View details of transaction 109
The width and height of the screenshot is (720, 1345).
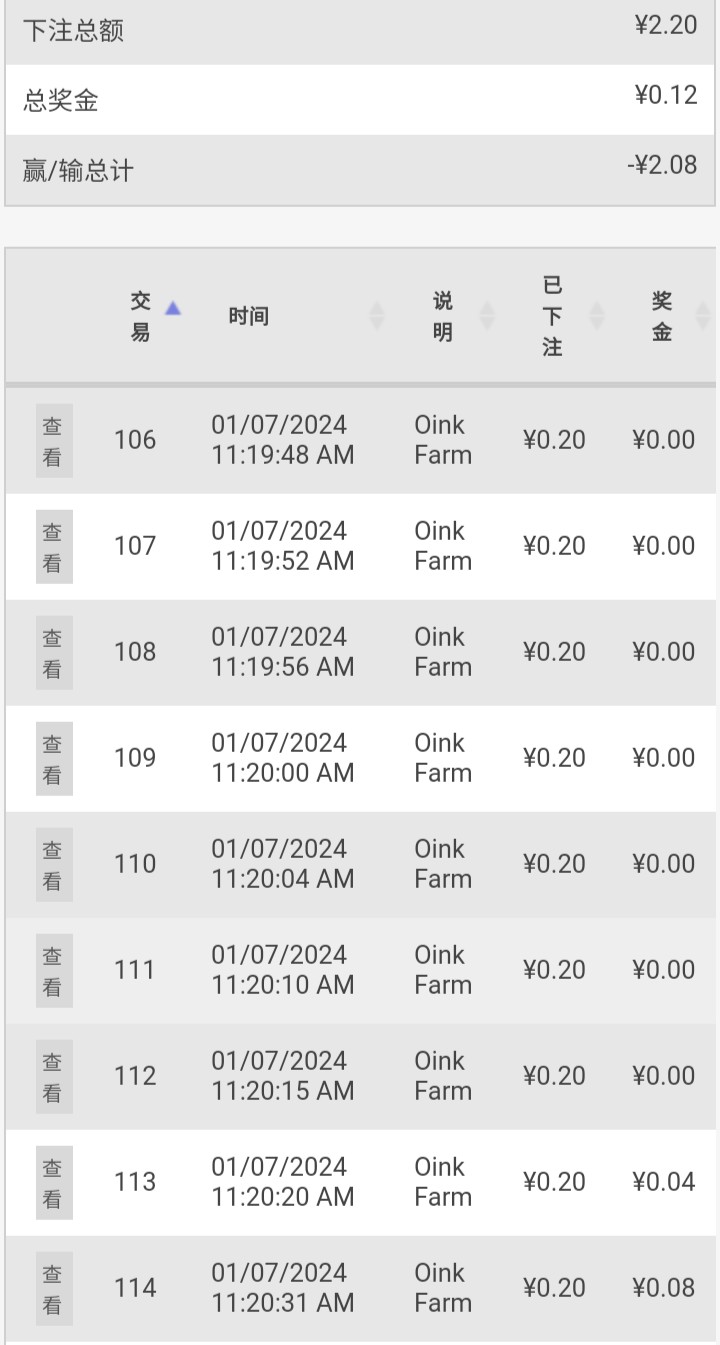[x=54, y=759]
